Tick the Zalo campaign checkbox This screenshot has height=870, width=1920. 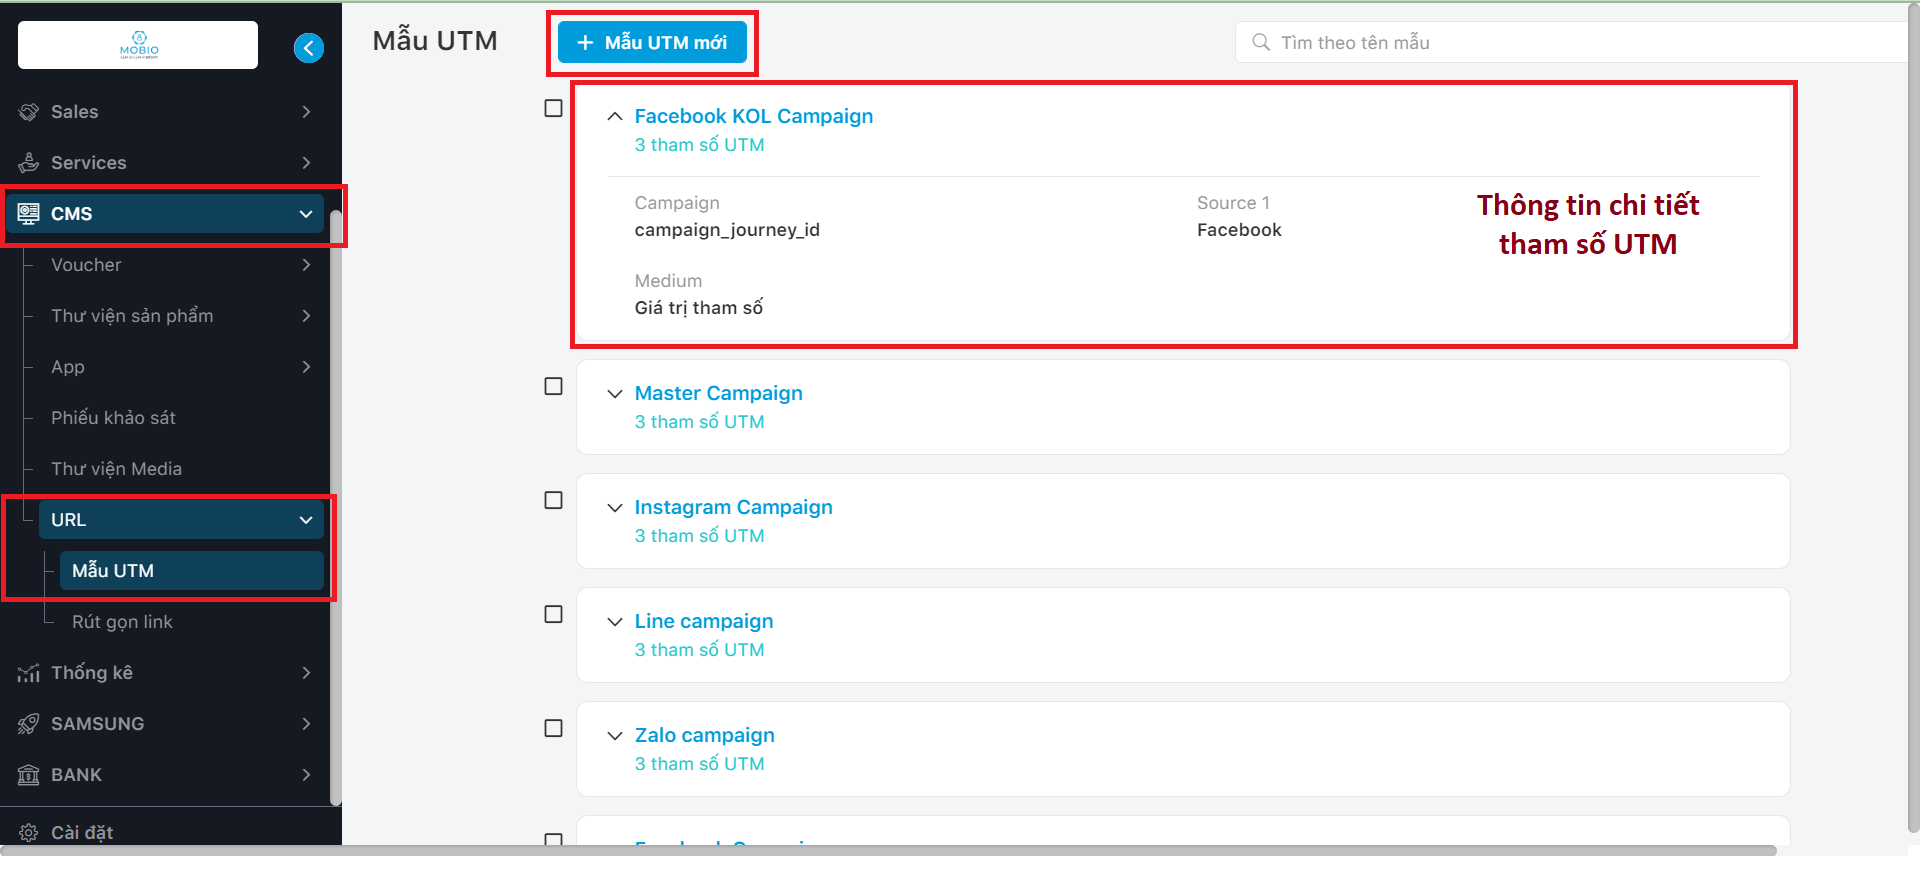coord(553,728)
